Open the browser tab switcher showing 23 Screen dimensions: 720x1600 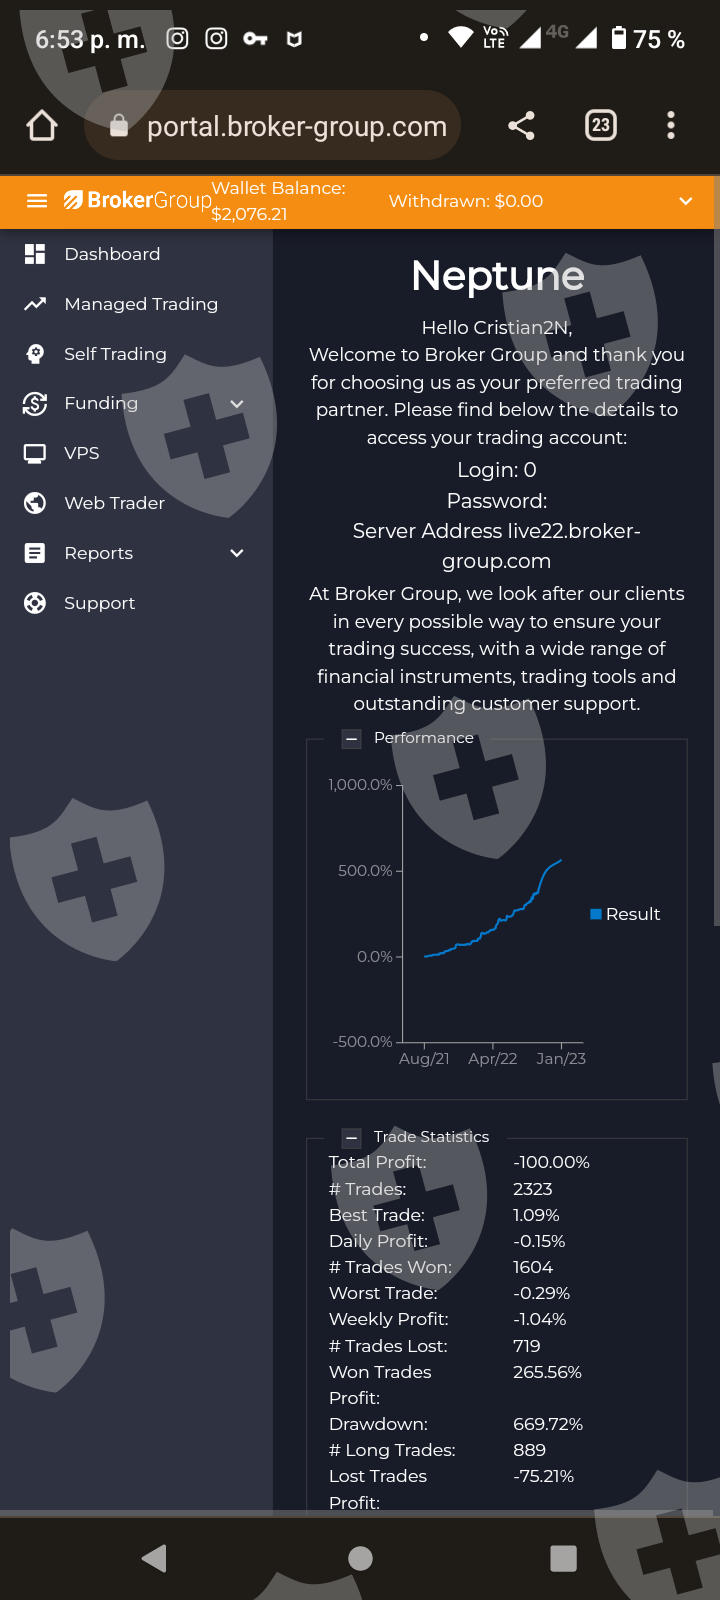click(600, 125)
